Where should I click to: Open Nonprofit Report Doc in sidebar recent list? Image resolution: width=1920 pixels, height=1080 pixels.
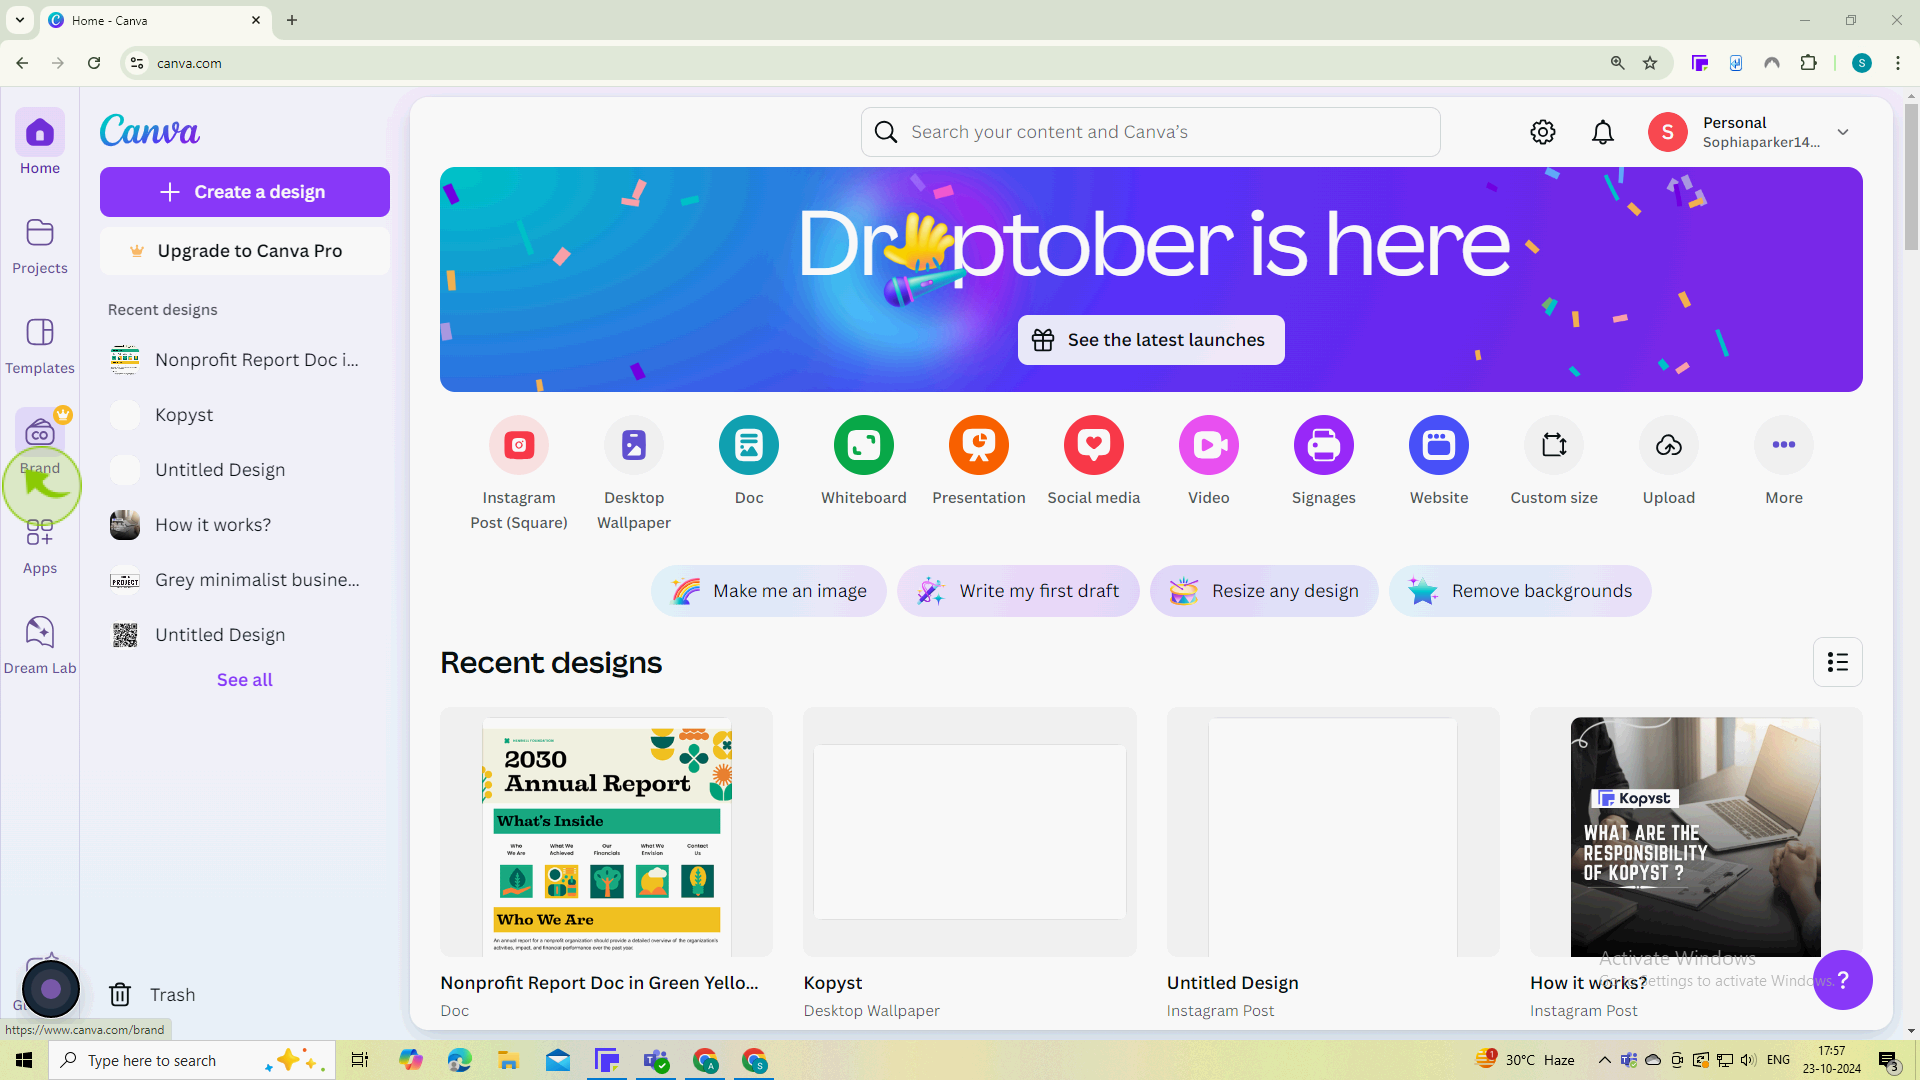pos(245,360)
